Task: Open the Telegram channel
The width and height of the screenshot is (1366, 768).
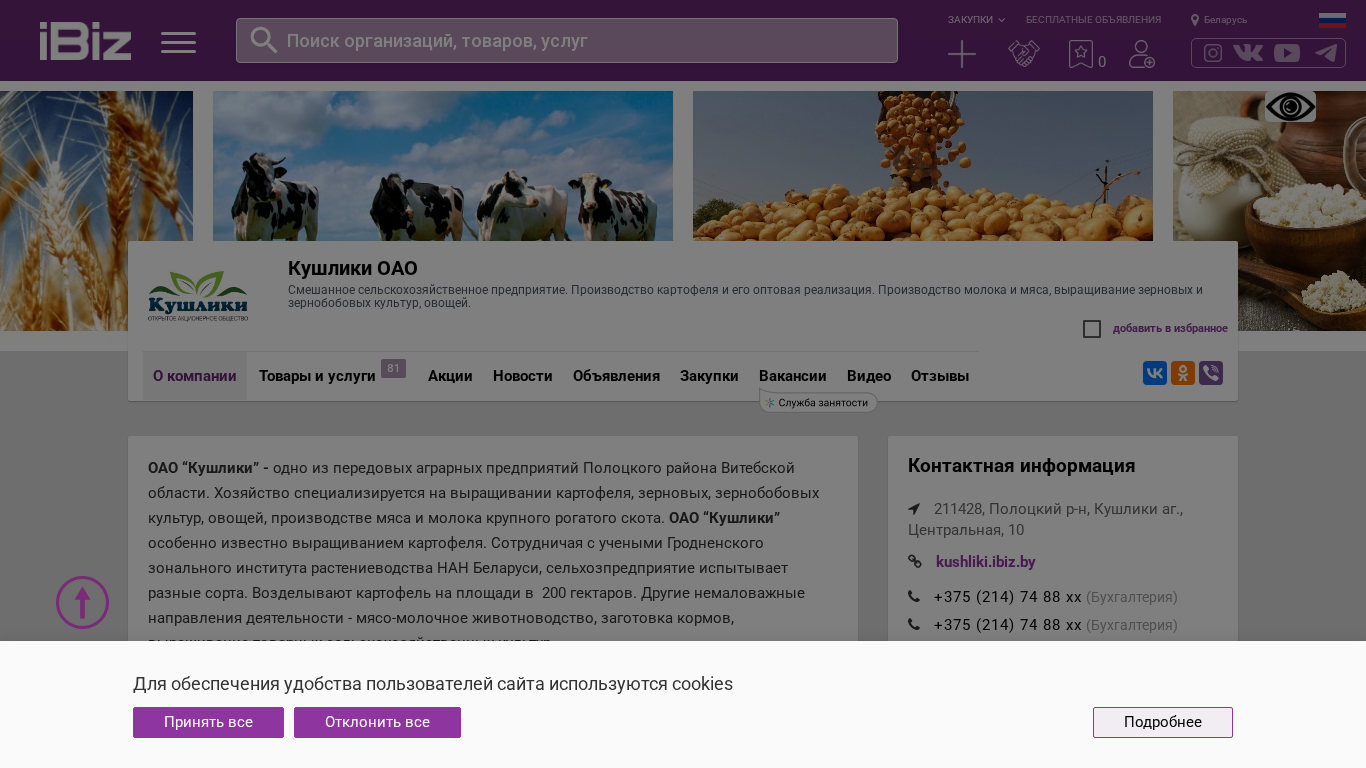Action: point(1326,53)
